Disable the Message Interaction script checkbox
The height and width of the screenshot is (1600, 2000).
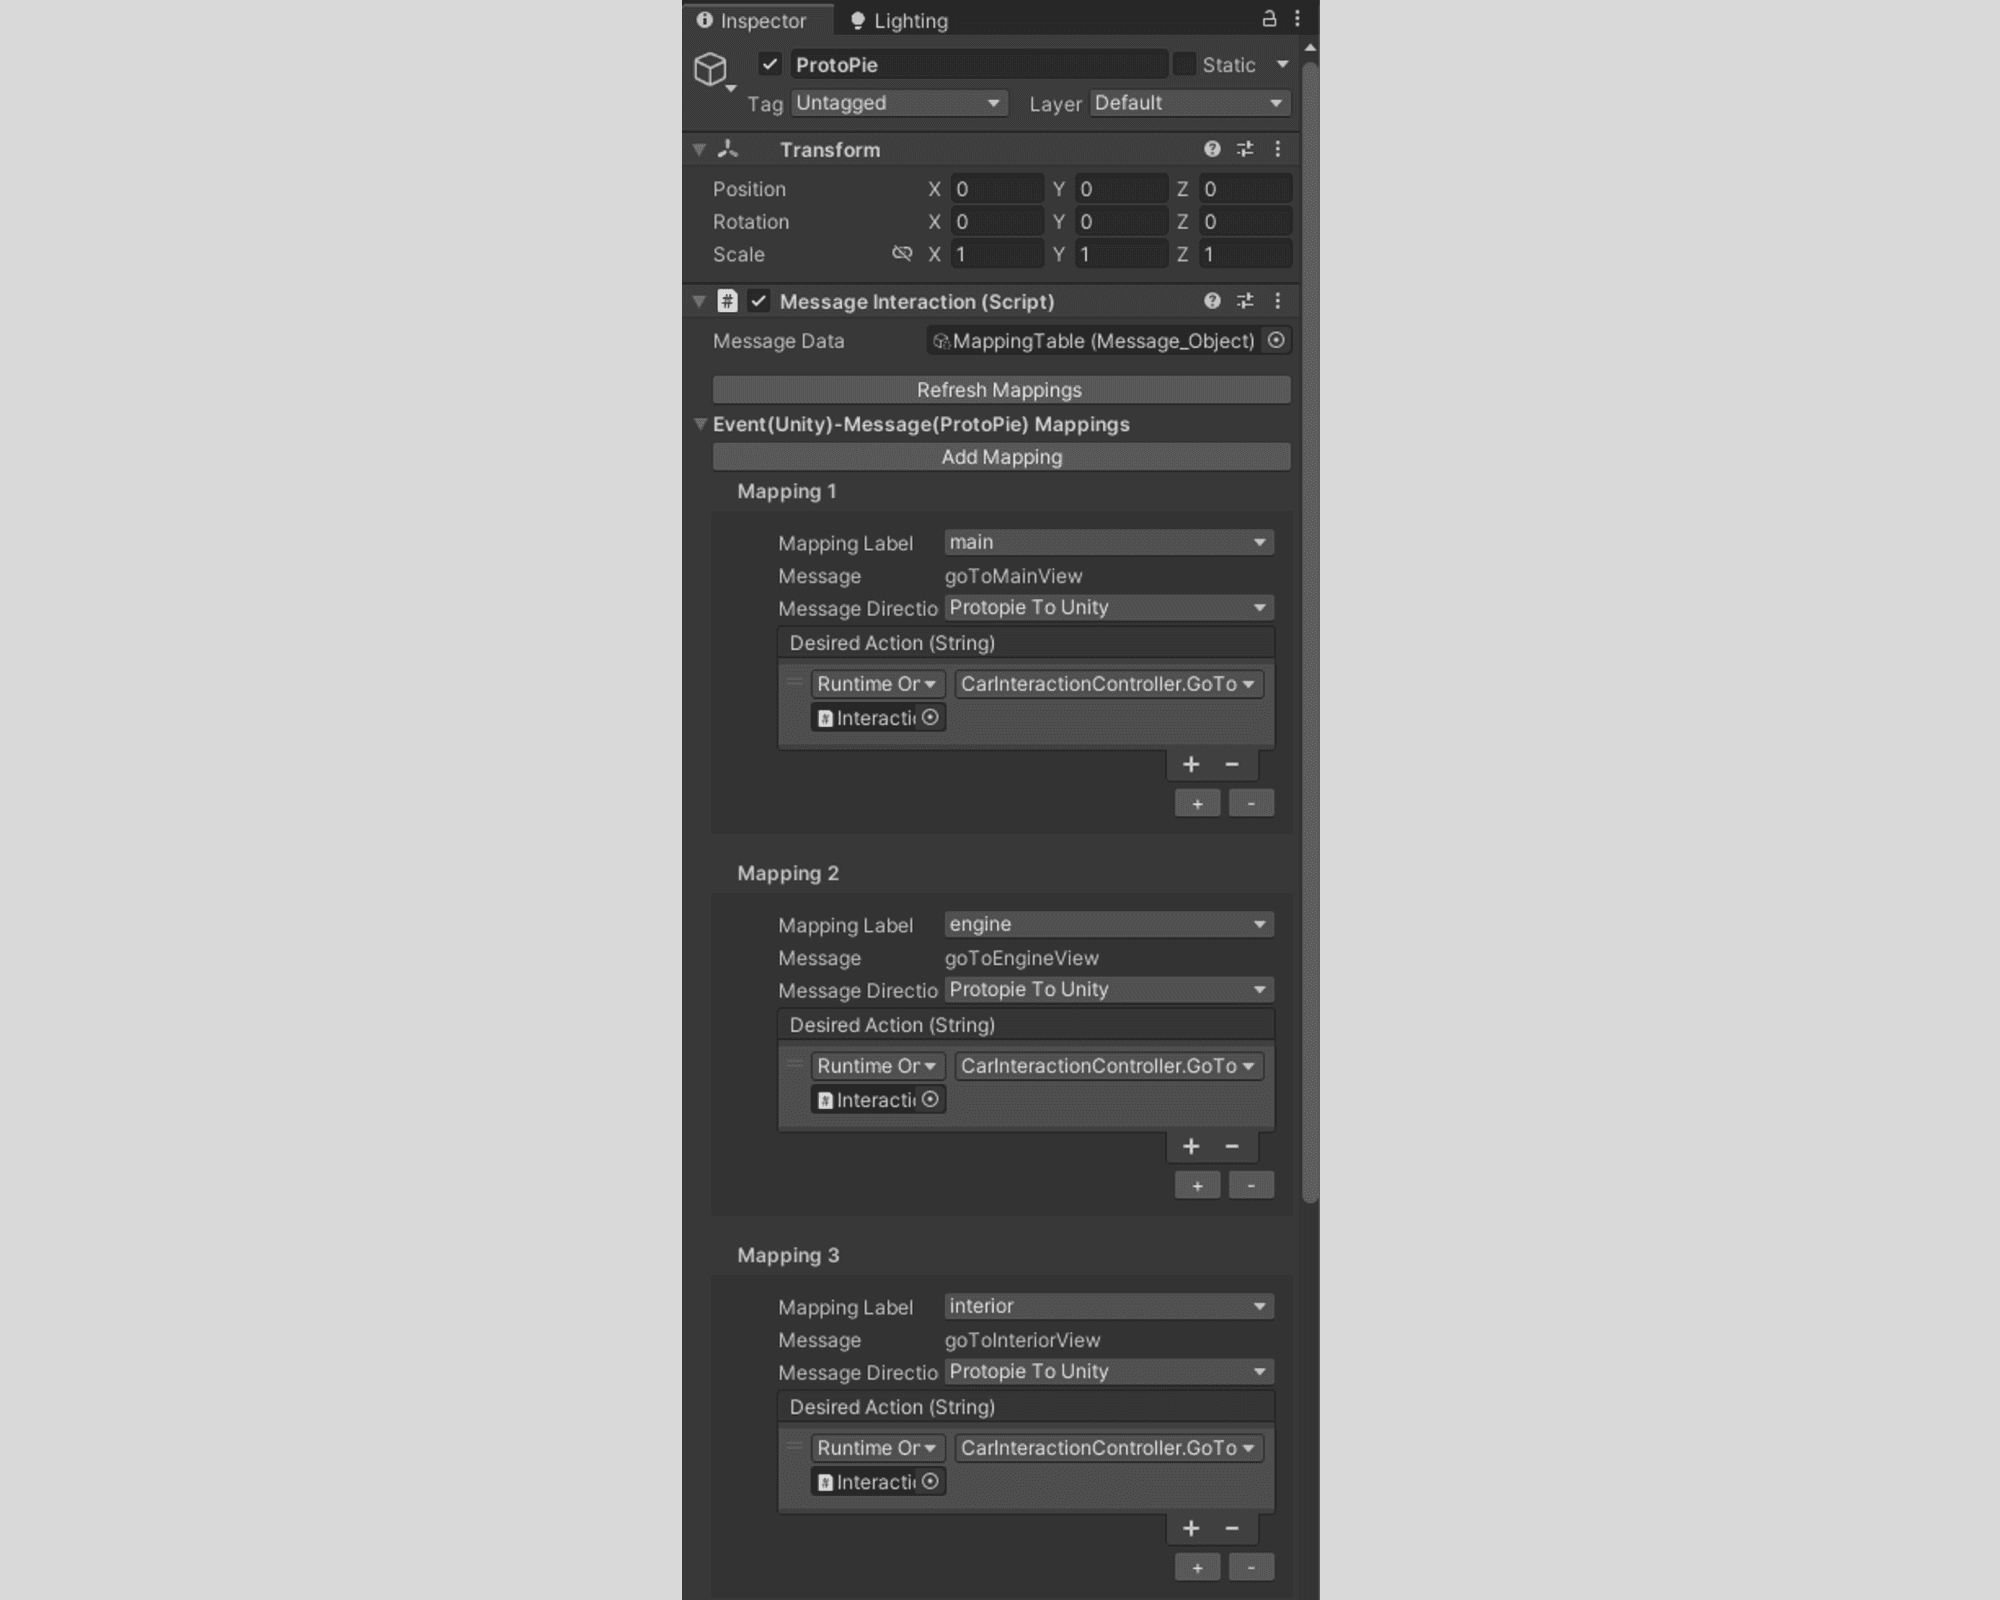[758, 301]
